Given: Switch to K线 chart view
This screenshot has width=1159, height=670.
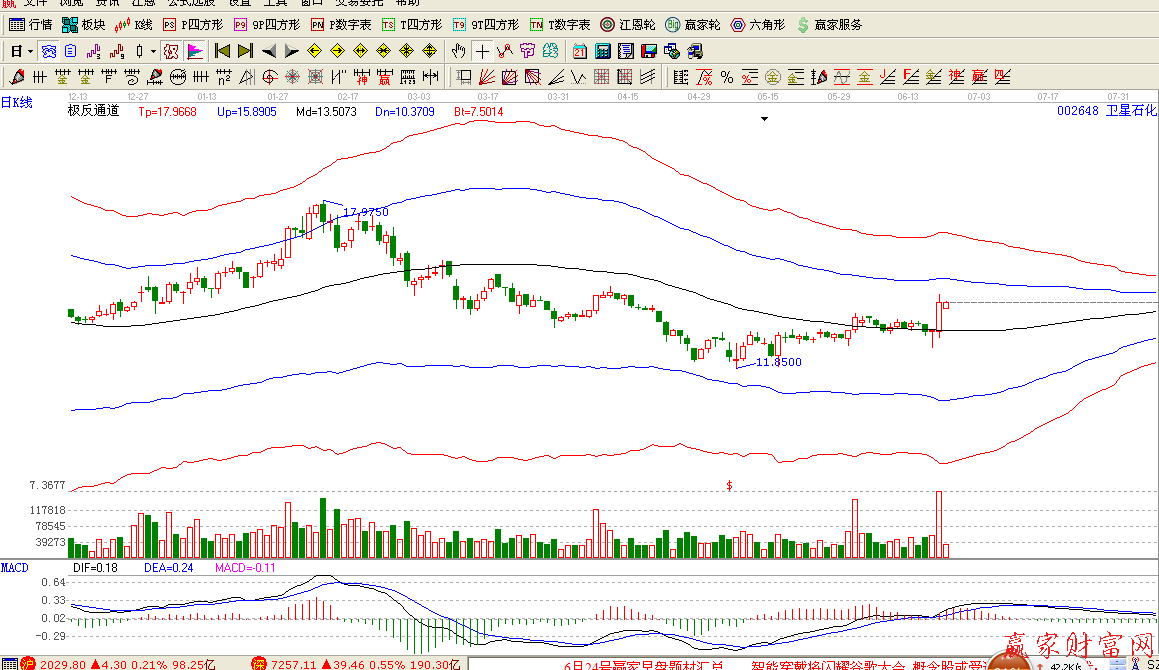Looking at the screenshot, I should click(x=134, y=24).
